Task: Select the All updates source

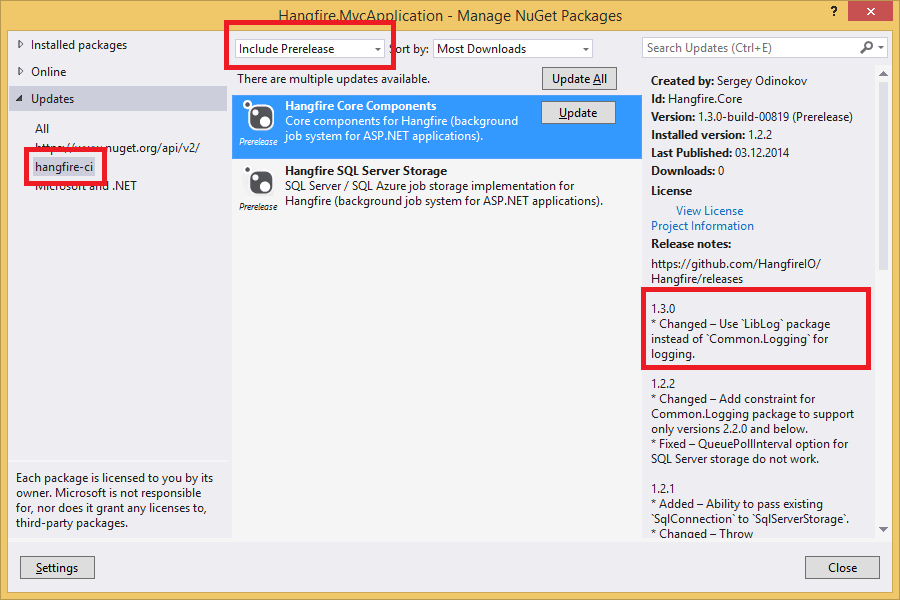Action: tap(42, 129)
